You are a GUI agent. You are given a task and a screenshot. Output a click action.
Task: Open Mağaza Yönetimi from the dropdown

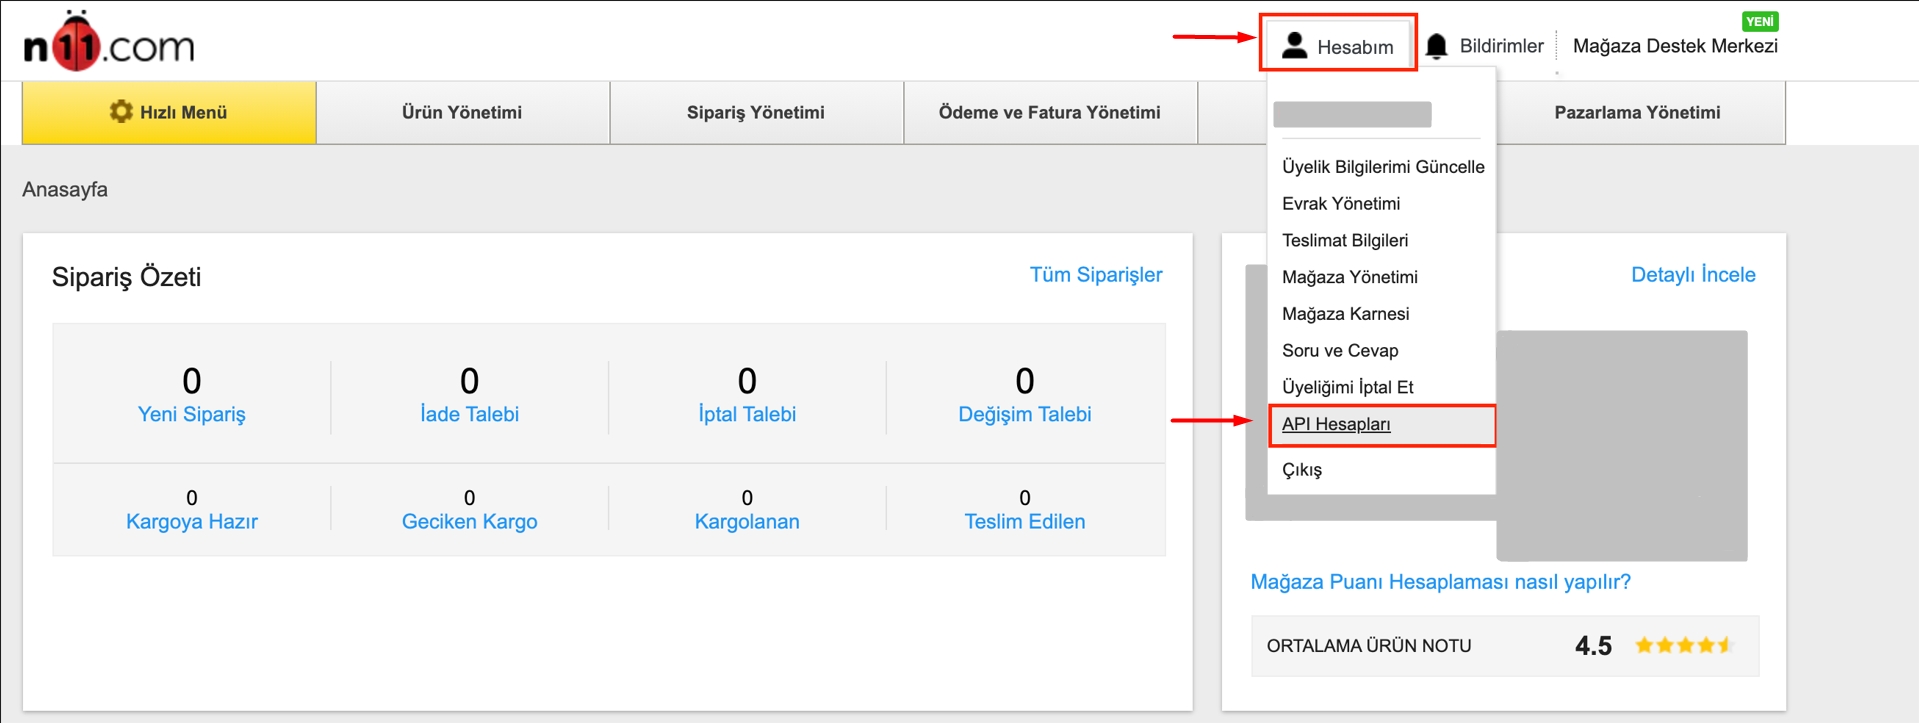pyautogui.click(x=1349, y=277)
